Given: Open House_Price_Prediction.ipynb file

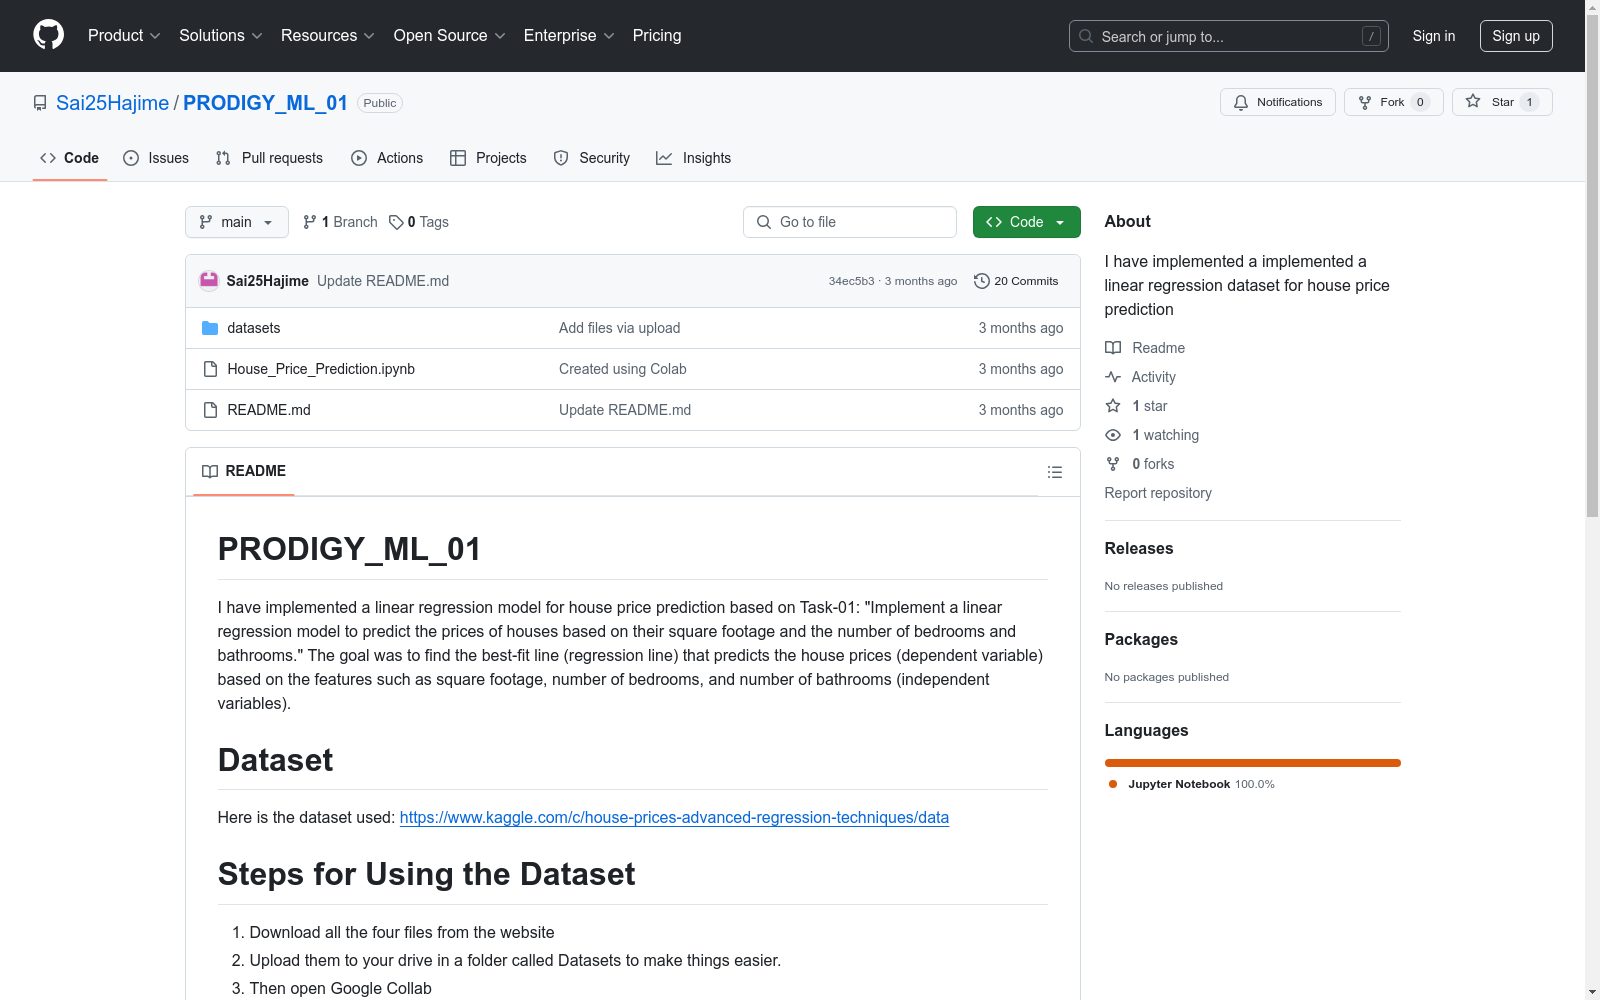Looking at the screenshot, I should pos(321,369).
